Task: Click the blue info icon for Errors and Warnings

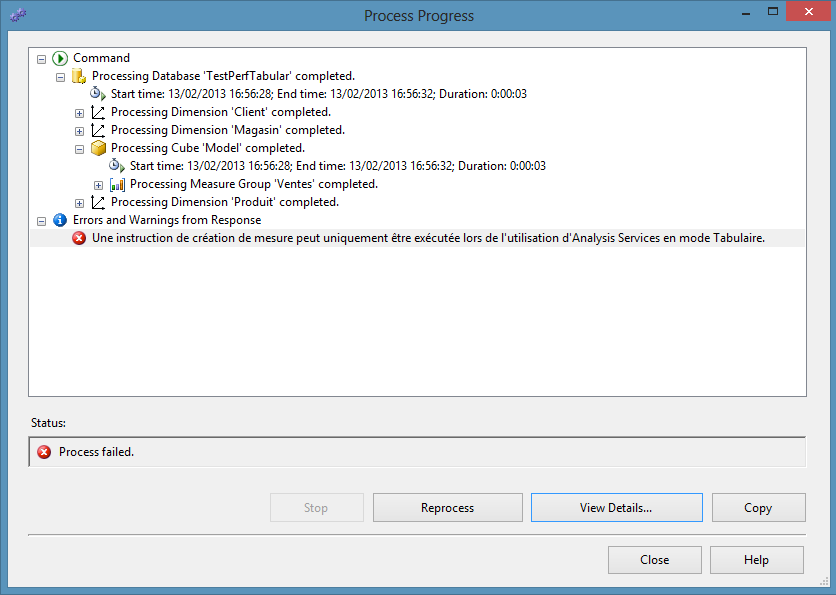Action: (x=60, y=220)
